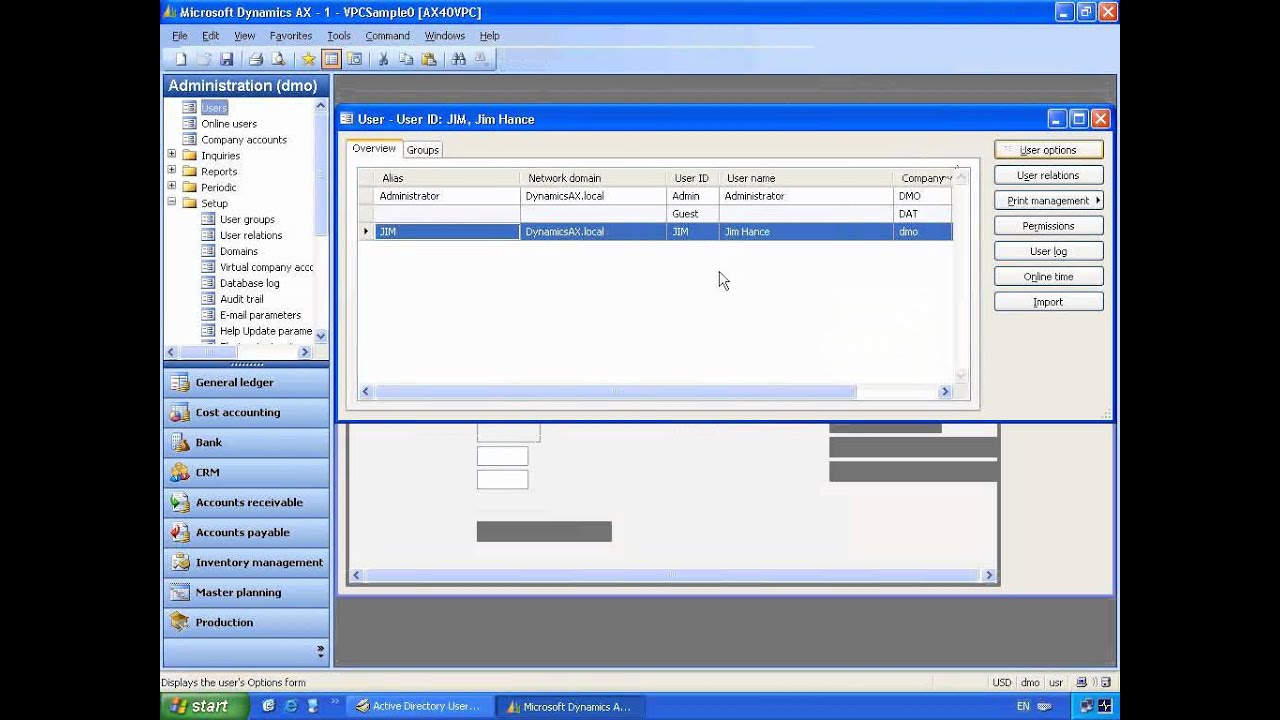Show more modules via navigation pane chevron
The height and width of the screenshot is (720, 1280).
[x=320, y=651]
